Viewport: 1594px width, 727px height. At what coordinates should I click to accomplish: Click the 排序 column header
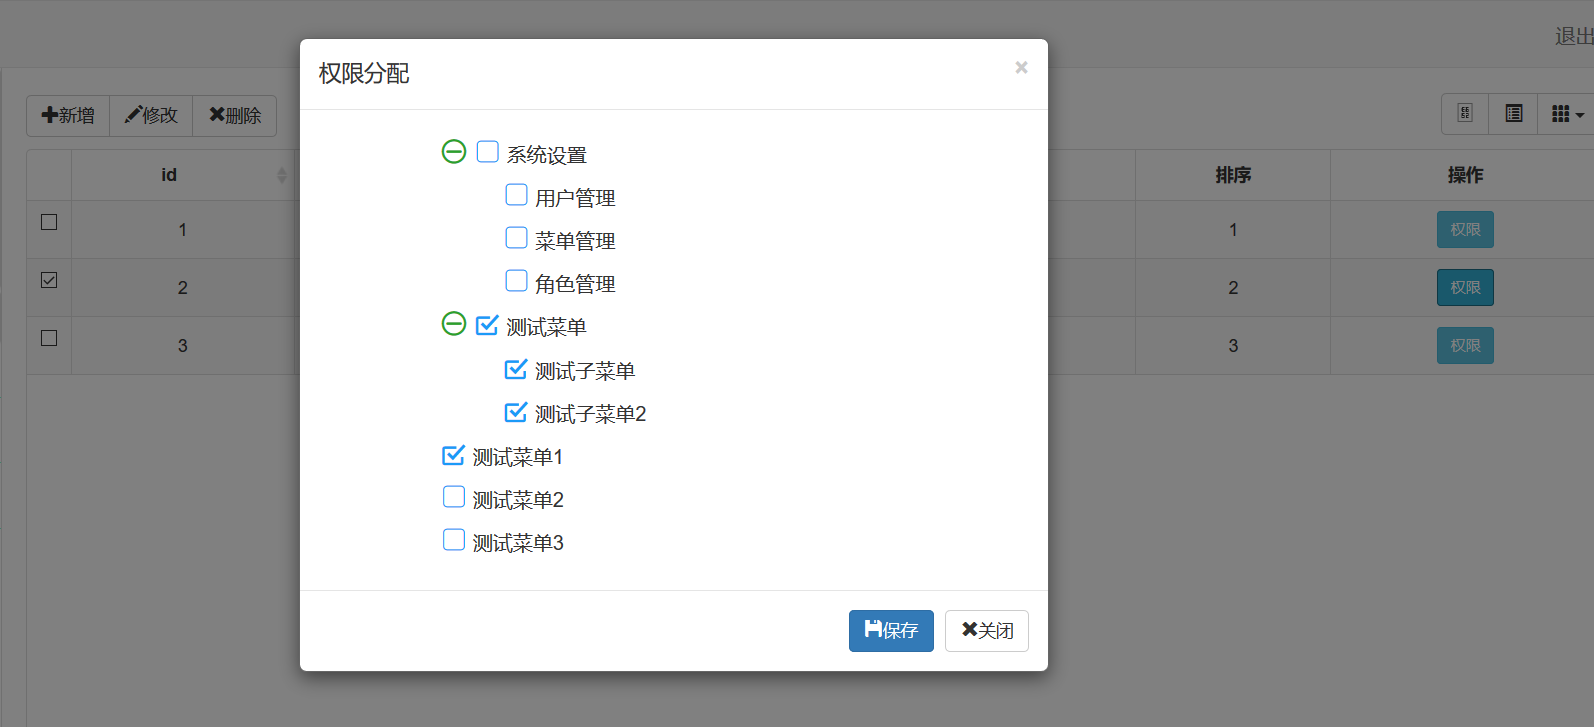[1233, 175]
